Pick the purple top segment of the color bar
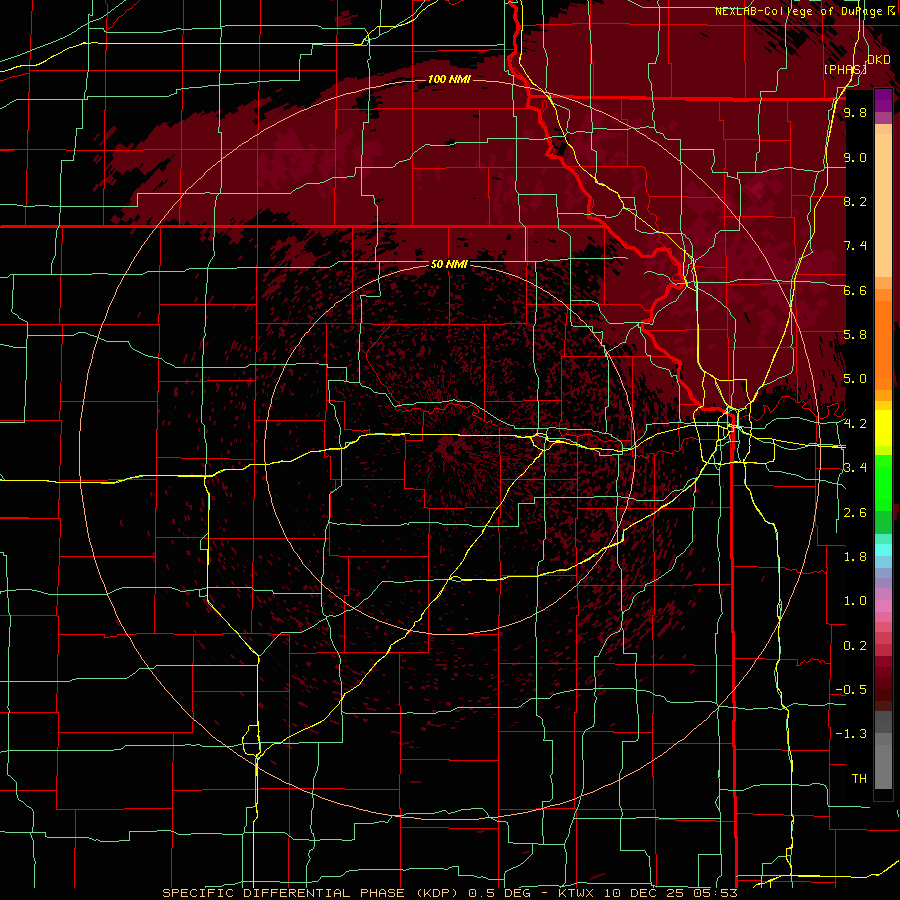 (x=883, y=101)
